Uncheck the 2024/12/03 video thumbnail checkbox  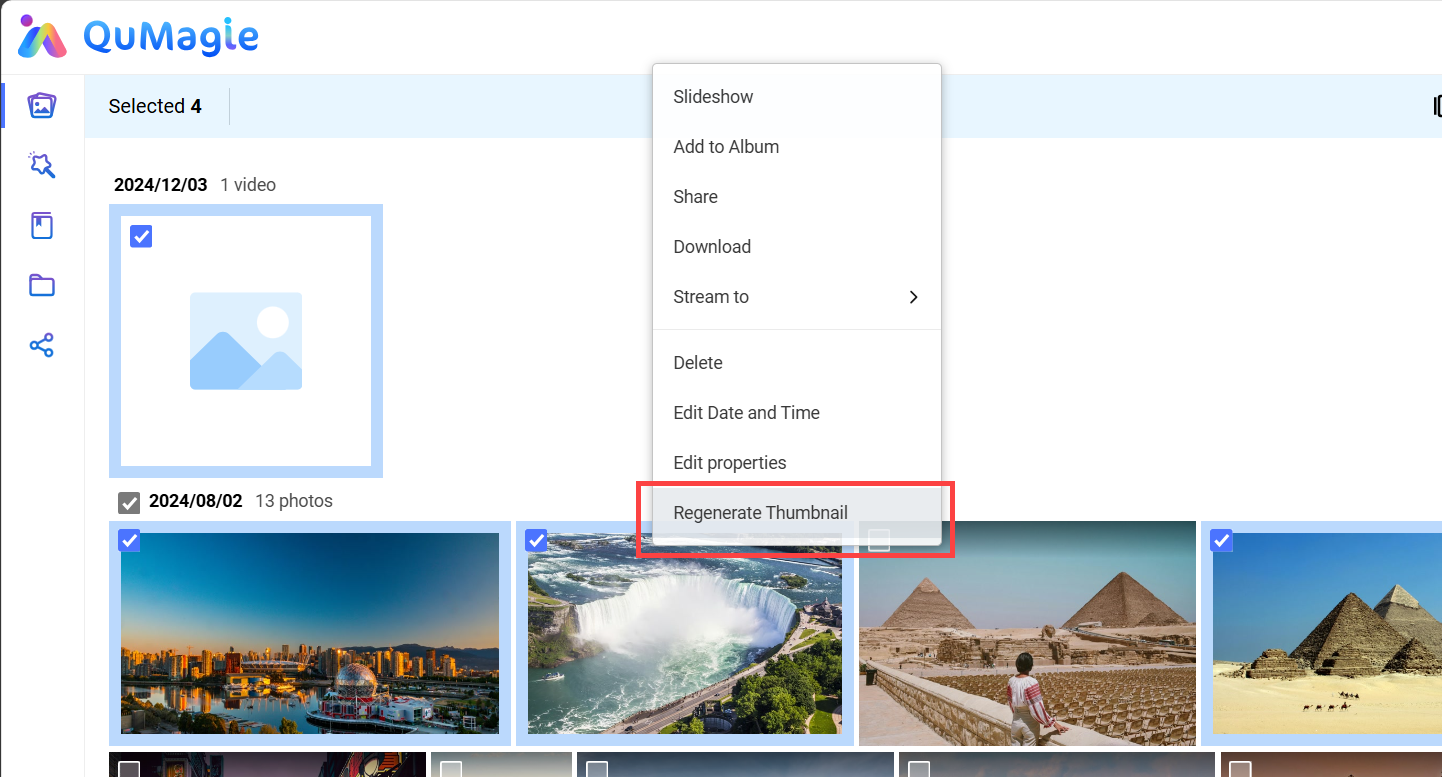(x=141, y=236)
